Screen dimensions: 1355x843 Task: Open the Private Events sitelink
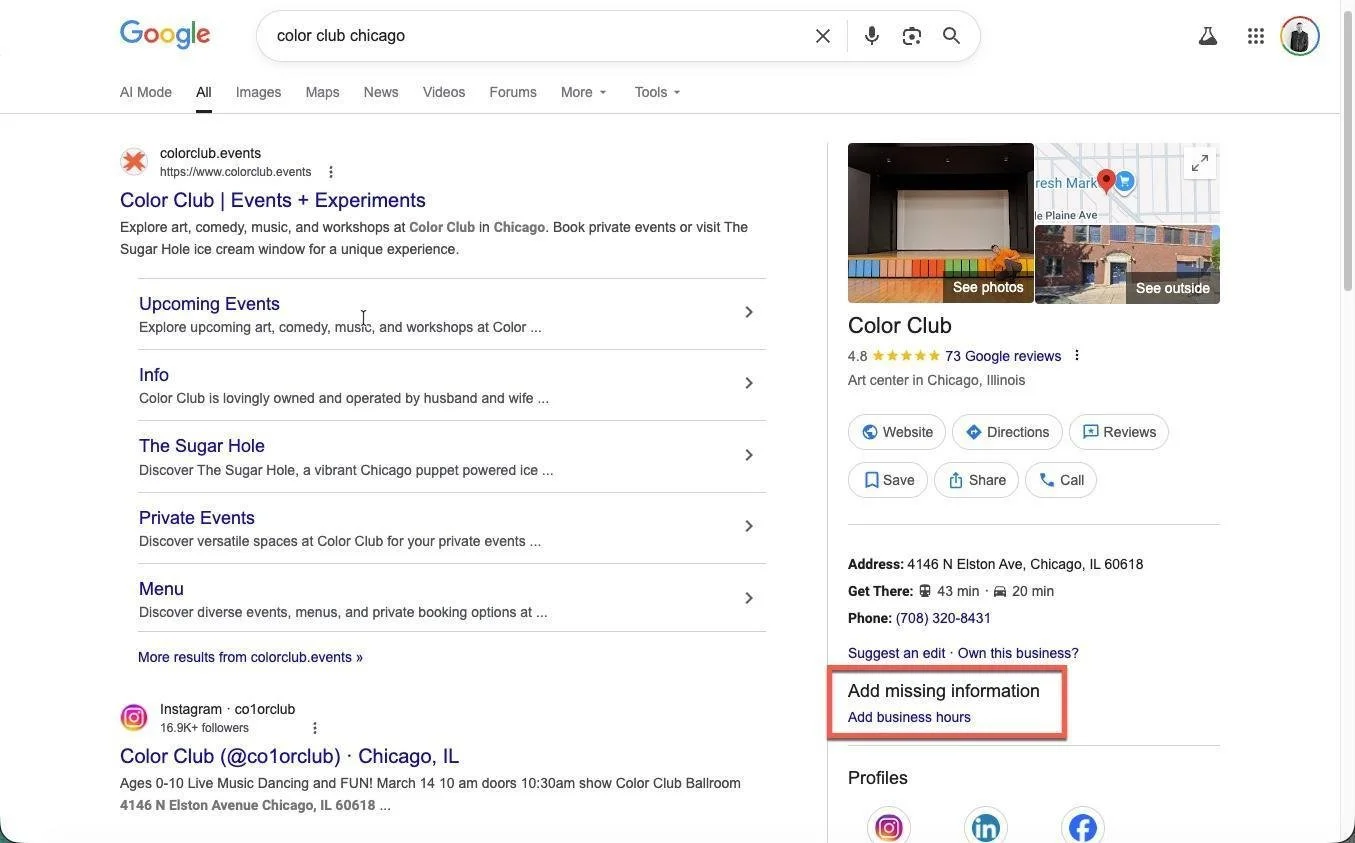point(197,518)
